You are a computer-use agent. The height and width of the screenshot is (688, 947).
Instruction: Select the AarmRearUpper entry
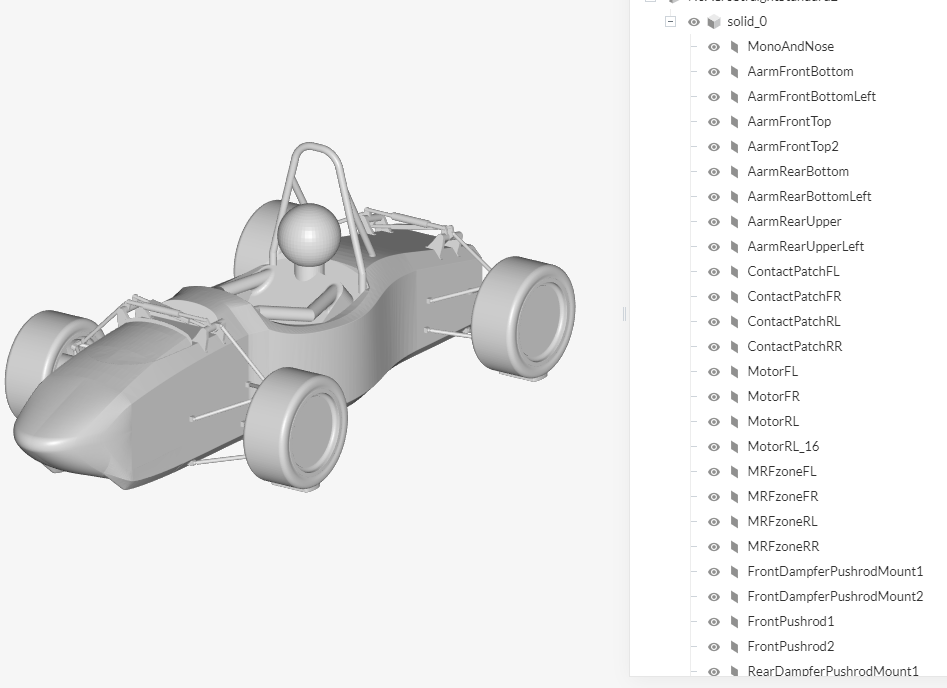tap(794, 222)
